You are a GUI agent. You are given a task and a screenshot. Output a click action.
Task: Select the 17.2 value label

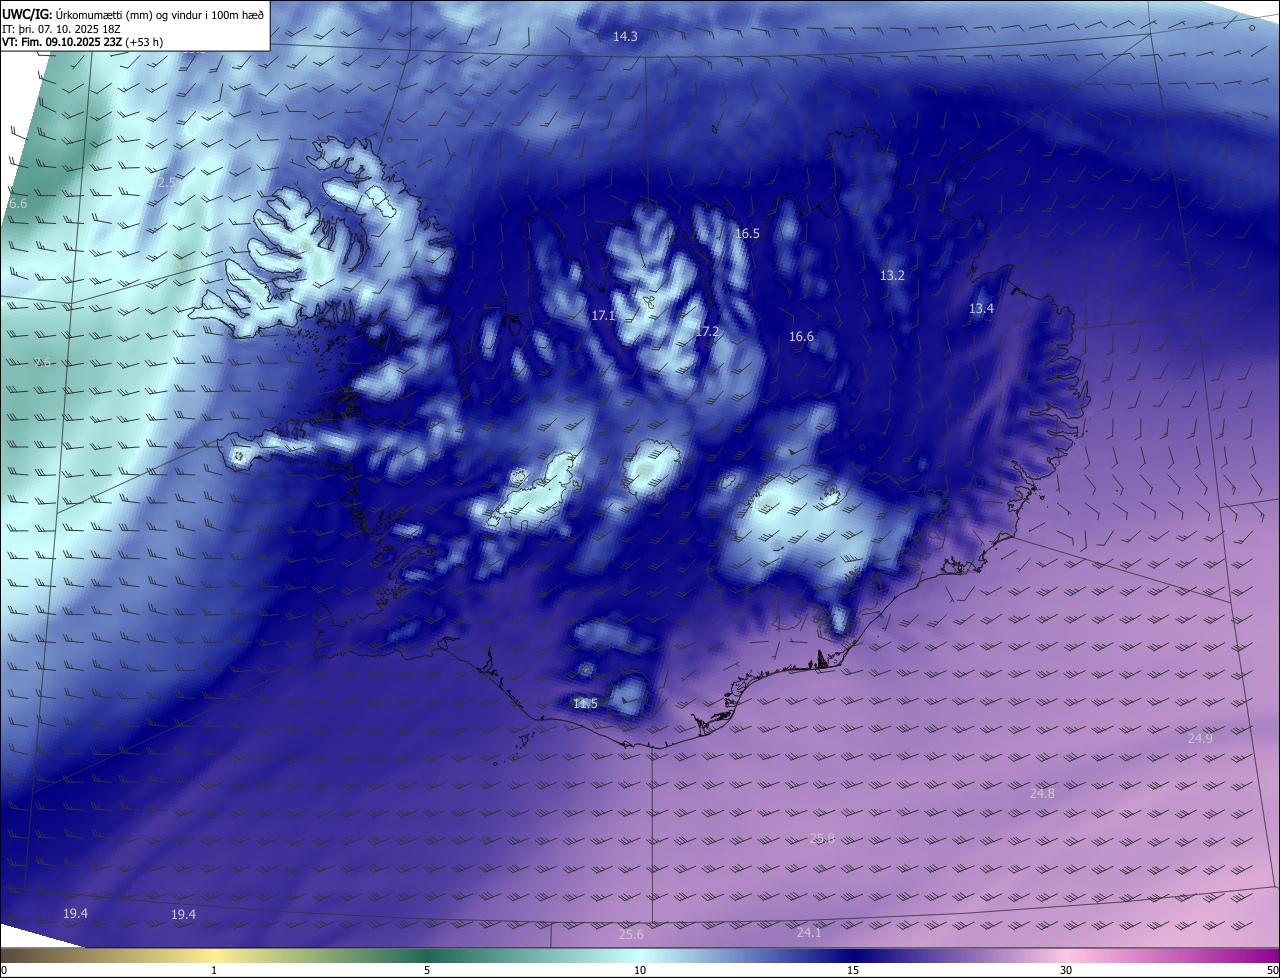707,331
